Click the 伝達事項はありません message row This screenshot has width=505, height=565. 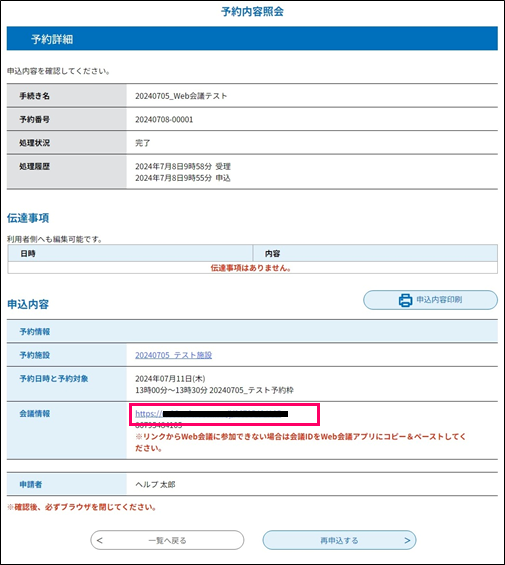pos(252,268)
